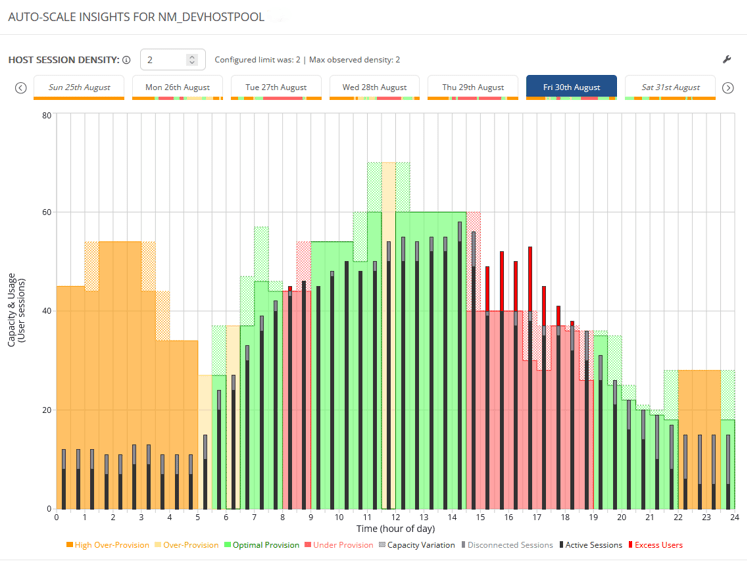747x561 pixels.
Task: Open Tue 27th August day view
Action: [x=276, y=87]
